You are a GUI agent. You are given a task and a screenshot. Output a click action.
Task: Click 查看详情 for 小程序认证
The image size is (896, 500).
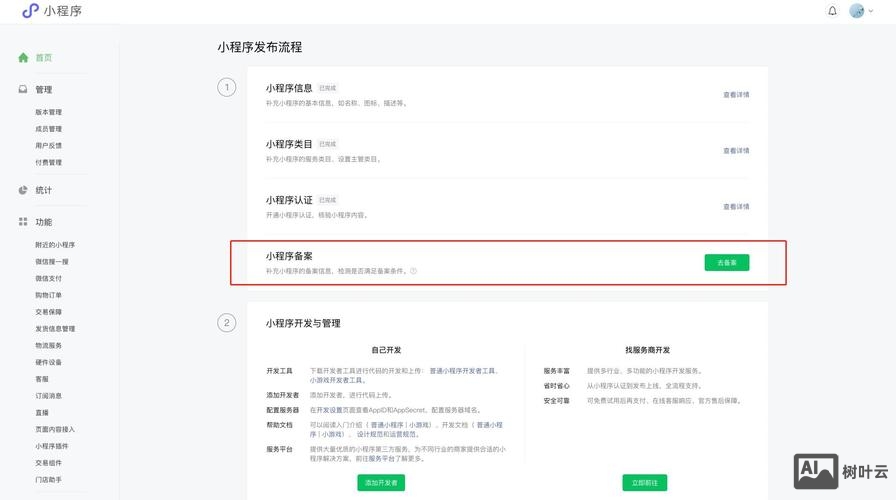click(x=736, y=207)
